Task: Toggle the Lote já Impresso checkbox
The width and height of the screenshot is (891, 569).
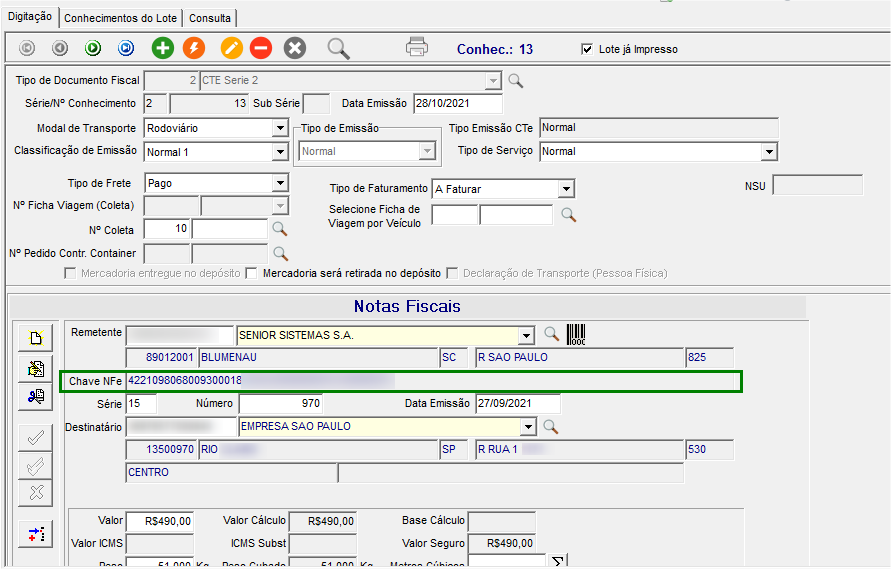Action: tap(587, 49)
